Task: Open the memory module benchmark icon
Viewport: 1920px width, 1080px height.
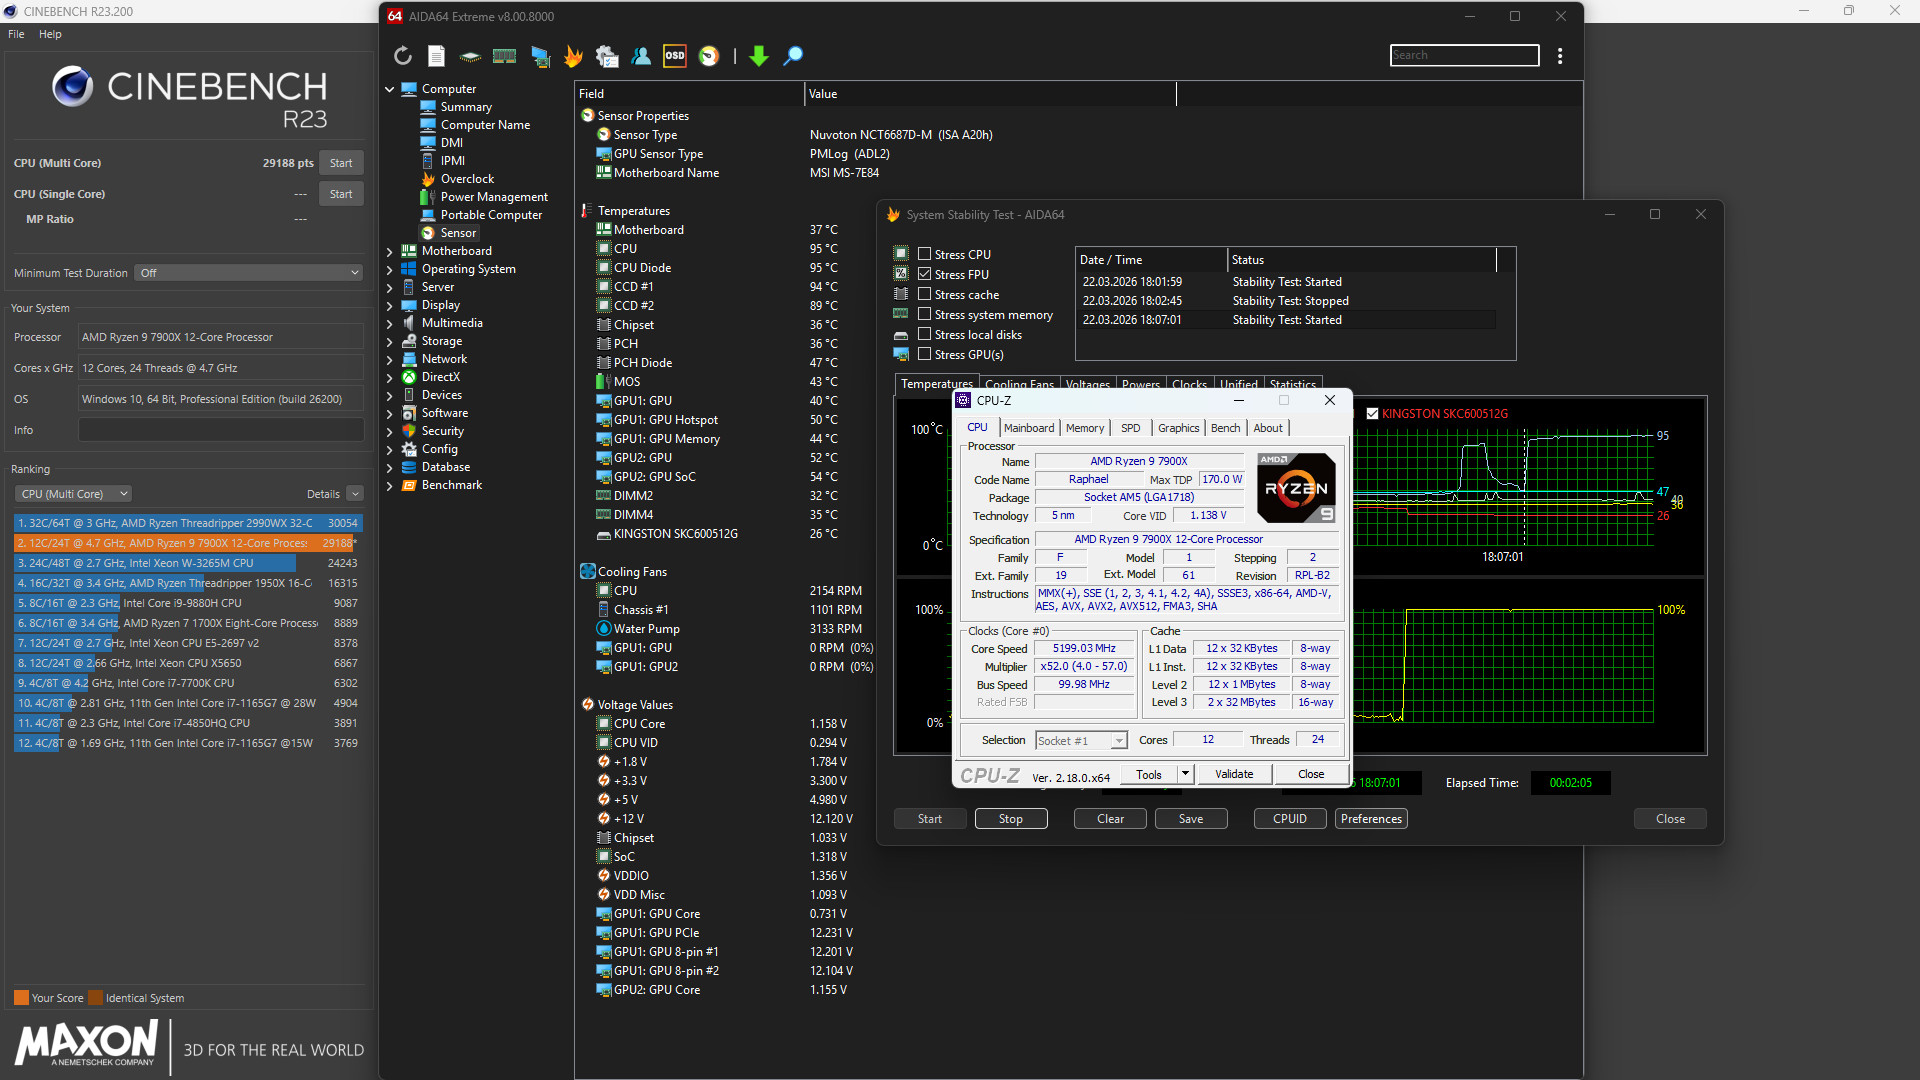Action: [x=504, y=56]
